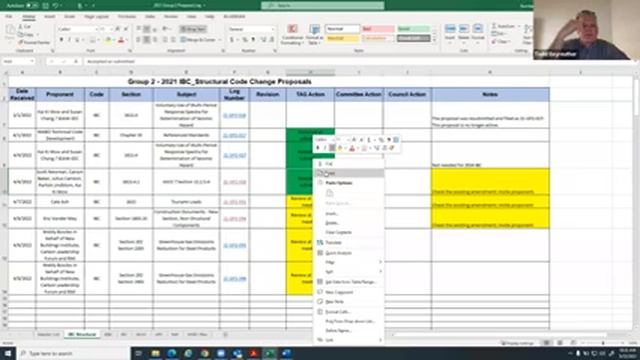Expand the Sort submenu in context menu
This screenshot has height=360, width=640.
tap(380, 271)
